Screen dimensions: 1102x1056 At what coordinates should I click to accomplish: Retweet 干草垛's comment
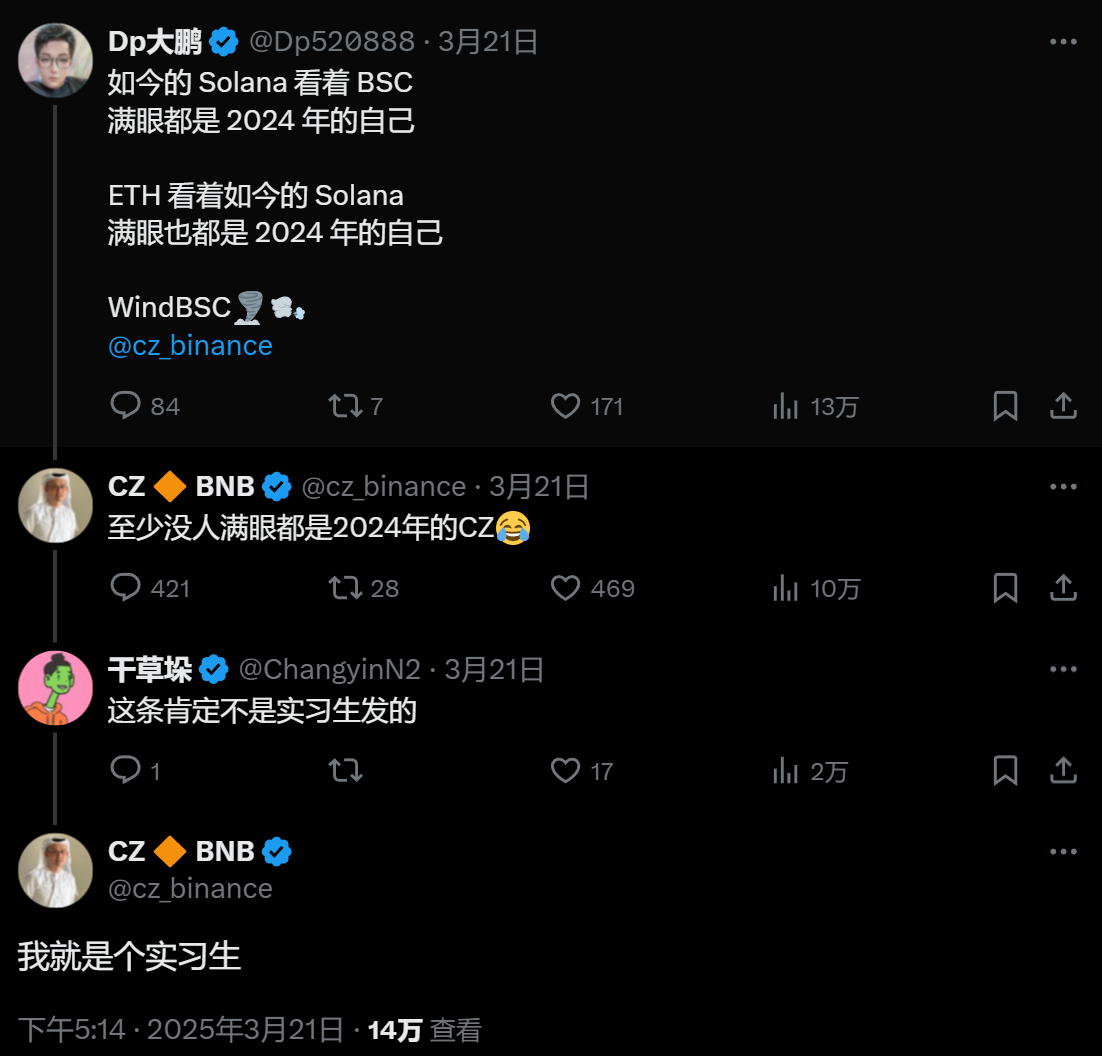[346, 770]
